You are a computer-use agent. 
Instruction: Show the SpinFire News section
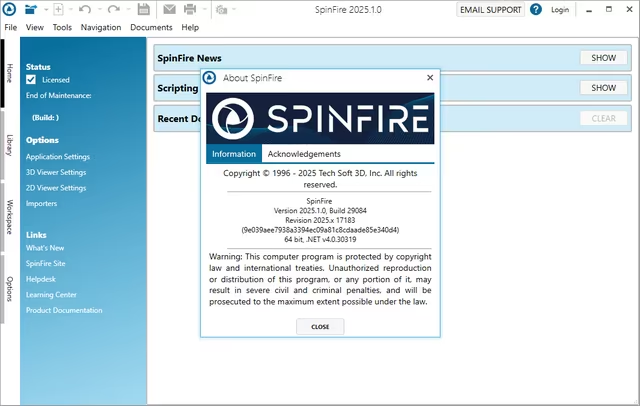coord(603,58)
